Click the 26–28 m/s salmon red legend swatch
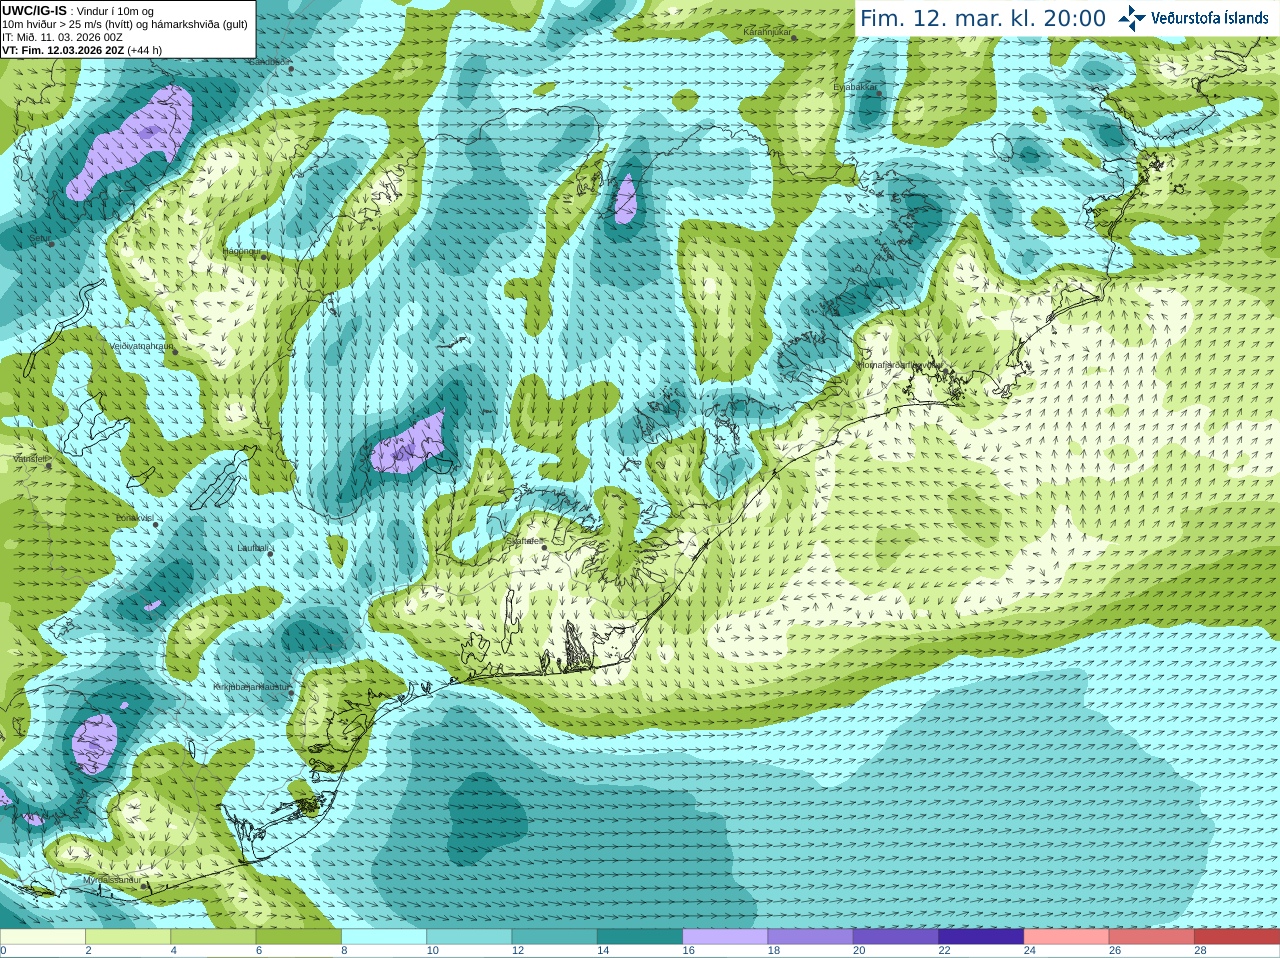Viewport: 1280px width, 958px height. [x=1152, y=936]
